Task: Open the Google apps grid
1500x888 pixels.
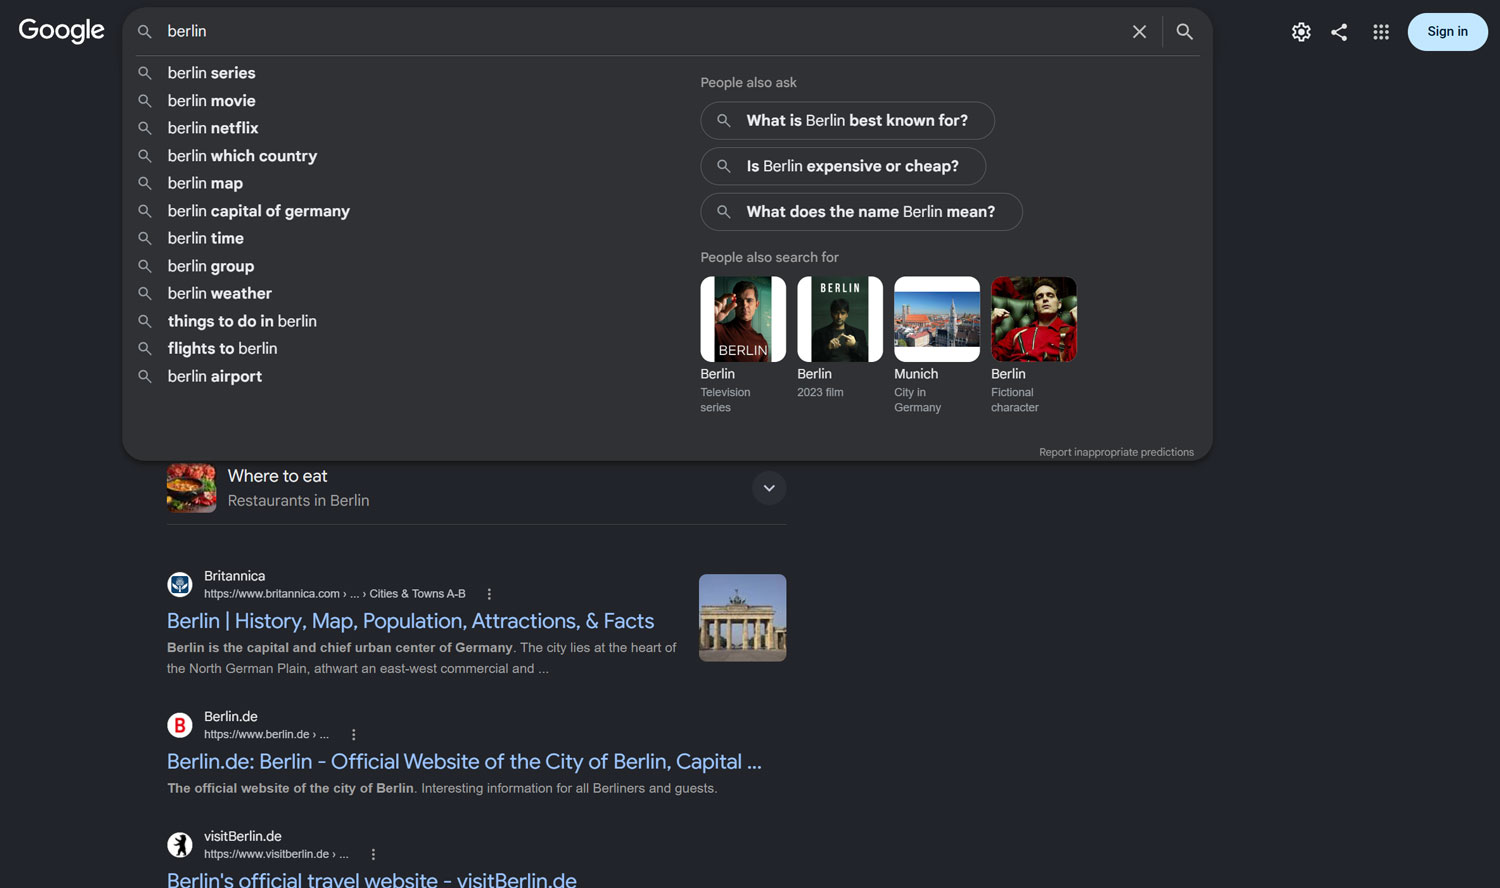Action: 1381,32
